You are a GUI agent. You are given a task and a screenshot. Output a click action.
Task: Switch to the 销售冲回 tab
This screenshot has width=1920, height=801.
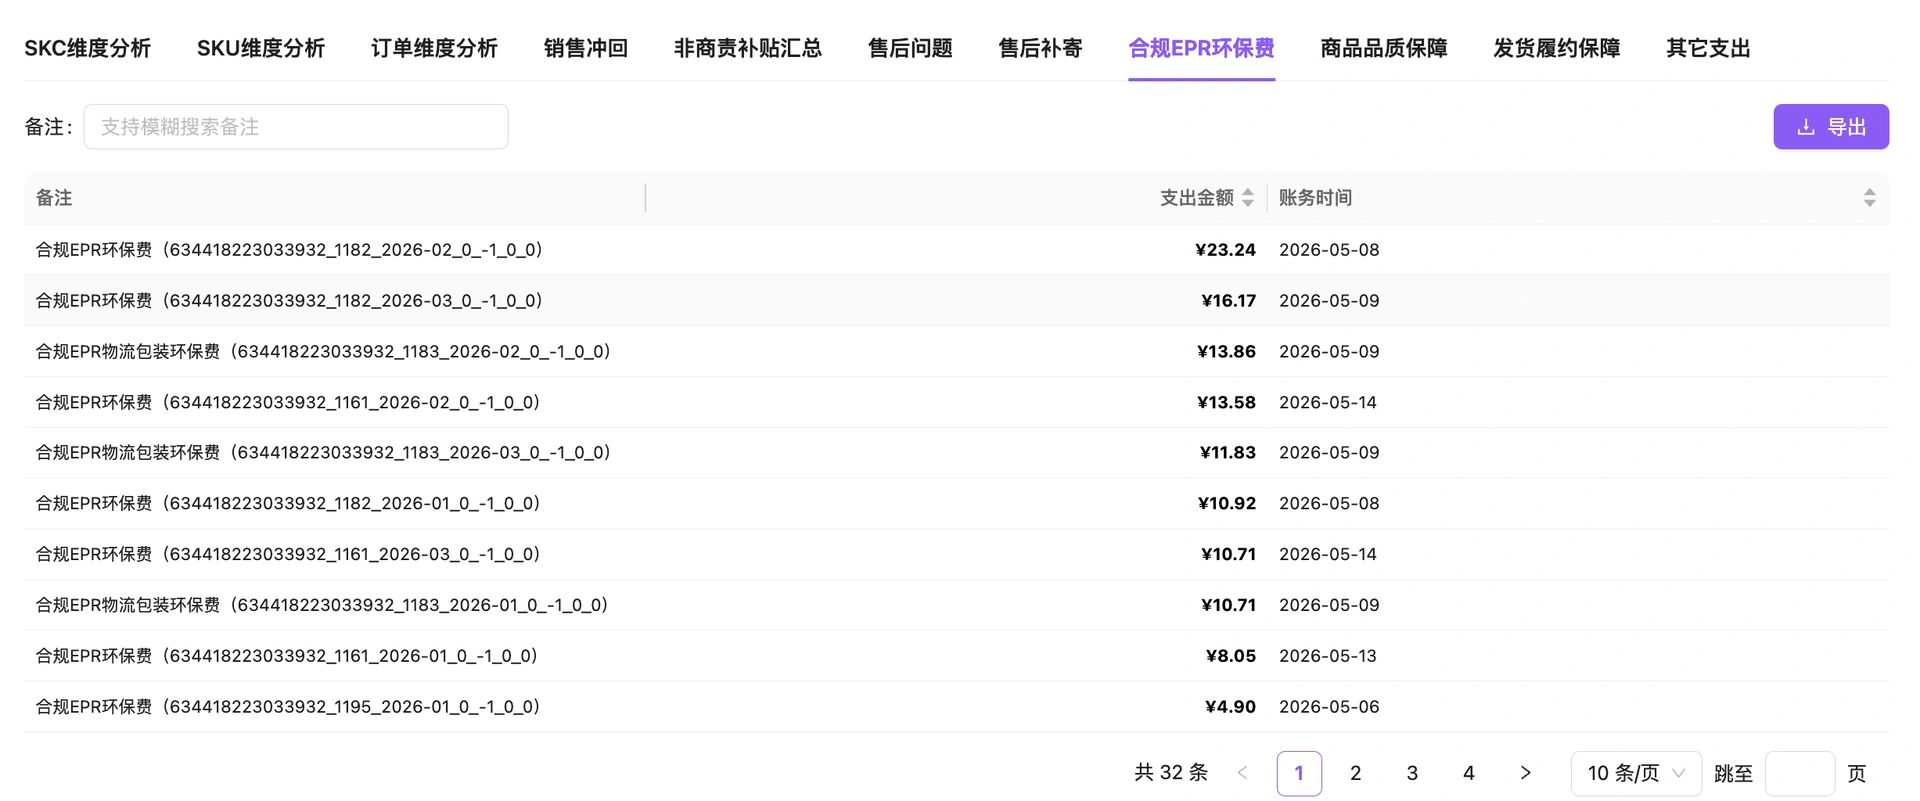[x=586, y=48]
